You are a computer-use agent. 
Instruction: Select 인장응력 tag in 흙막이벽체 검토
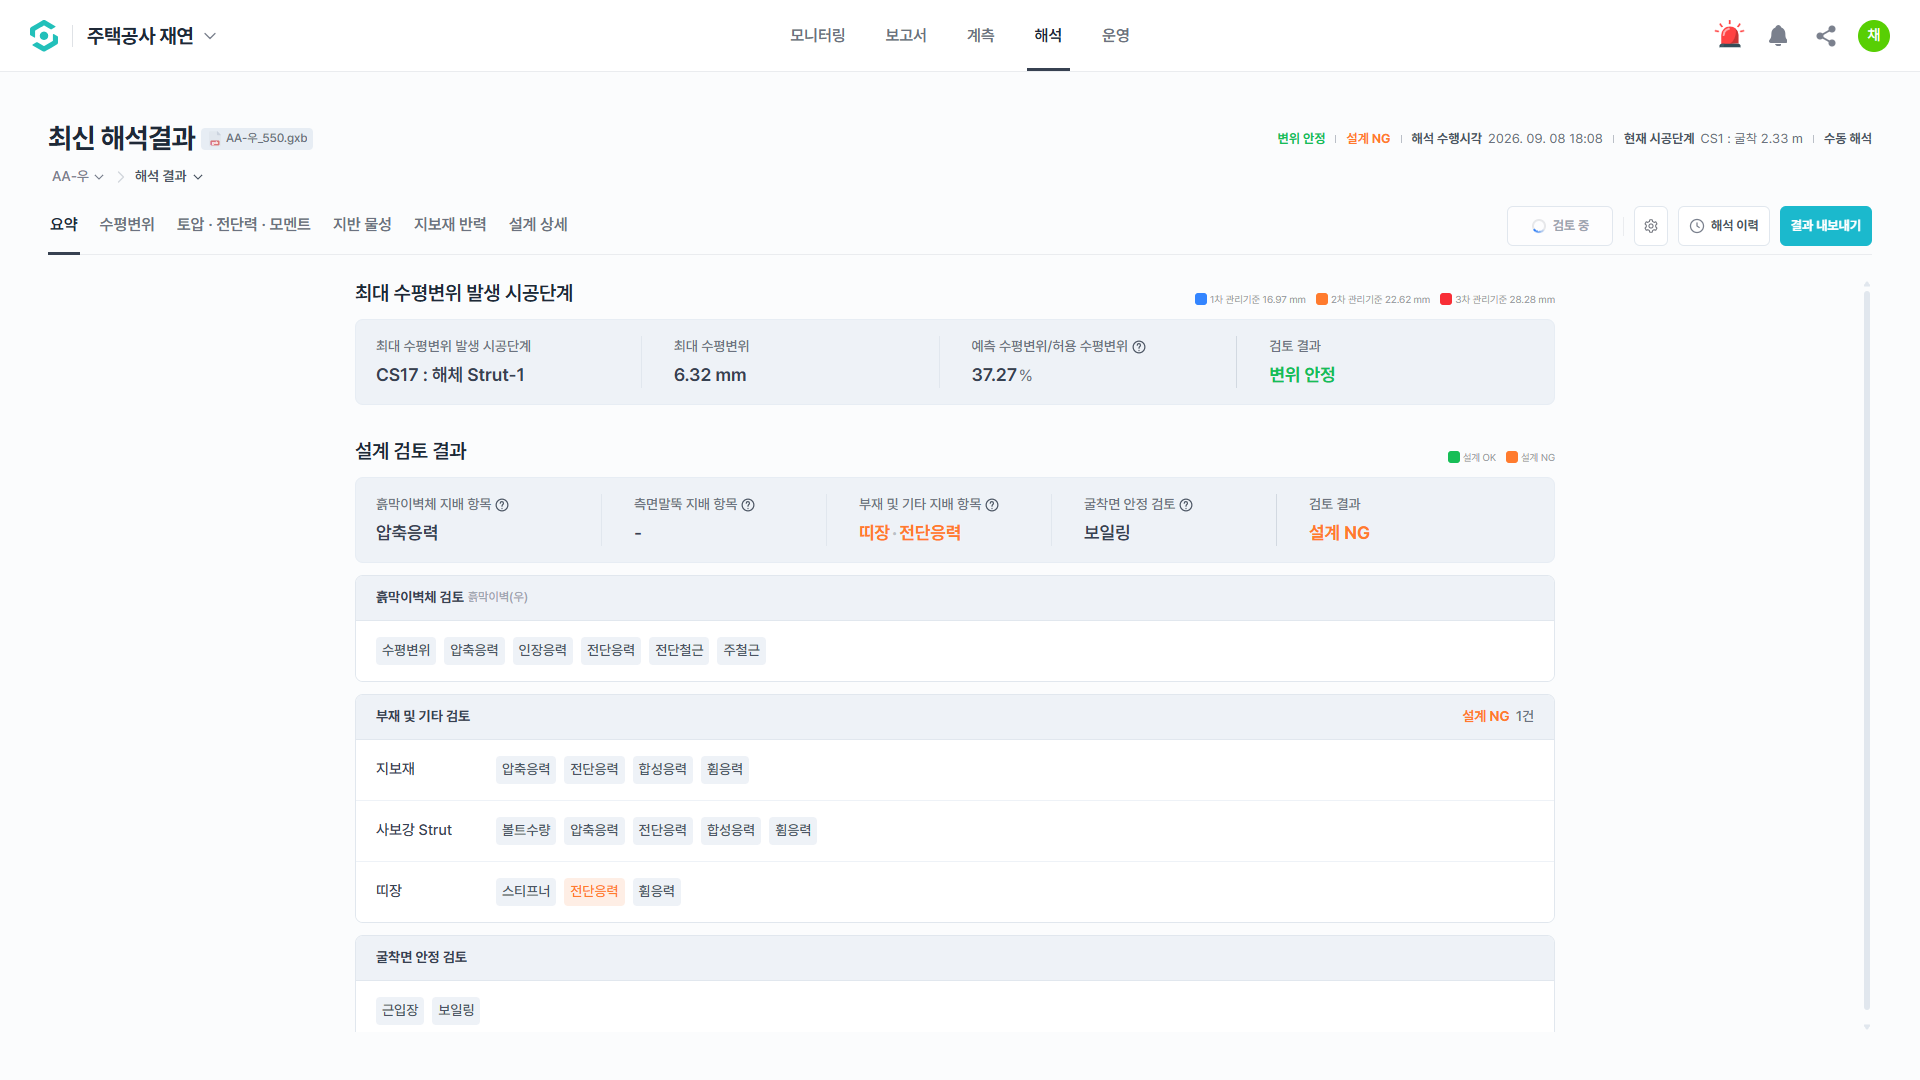click(542, 651)
